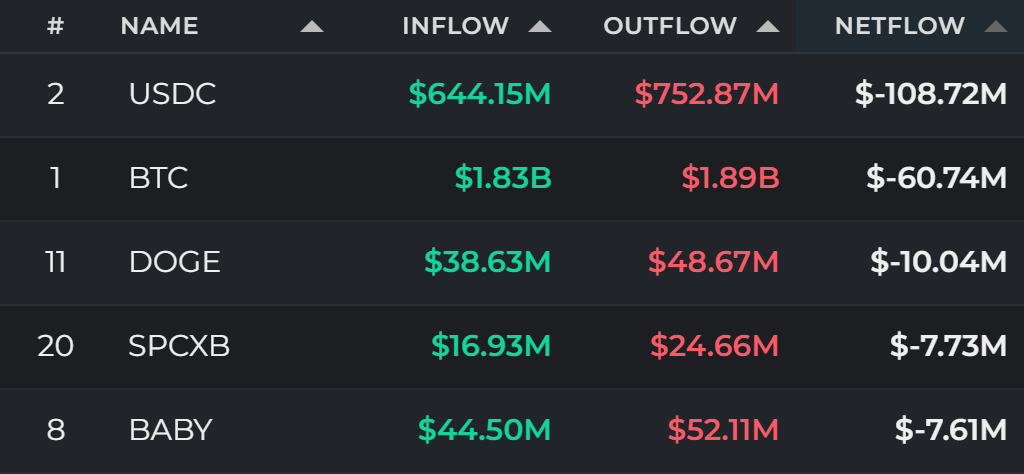Sort by NETFLOW arrow icon
This screenshot has width=1024, height=474.
click(x=995, y=27)
